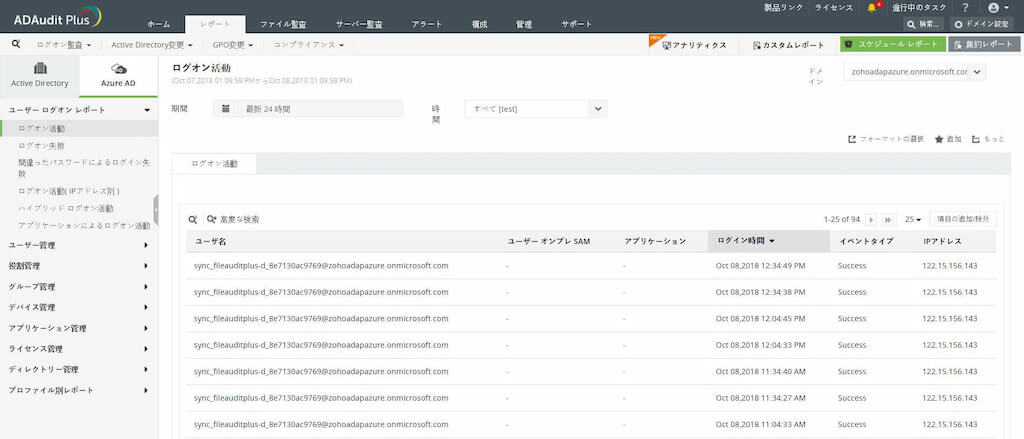Open アナリティクス analytics
1024x439 pixels.
pos(694,45)
